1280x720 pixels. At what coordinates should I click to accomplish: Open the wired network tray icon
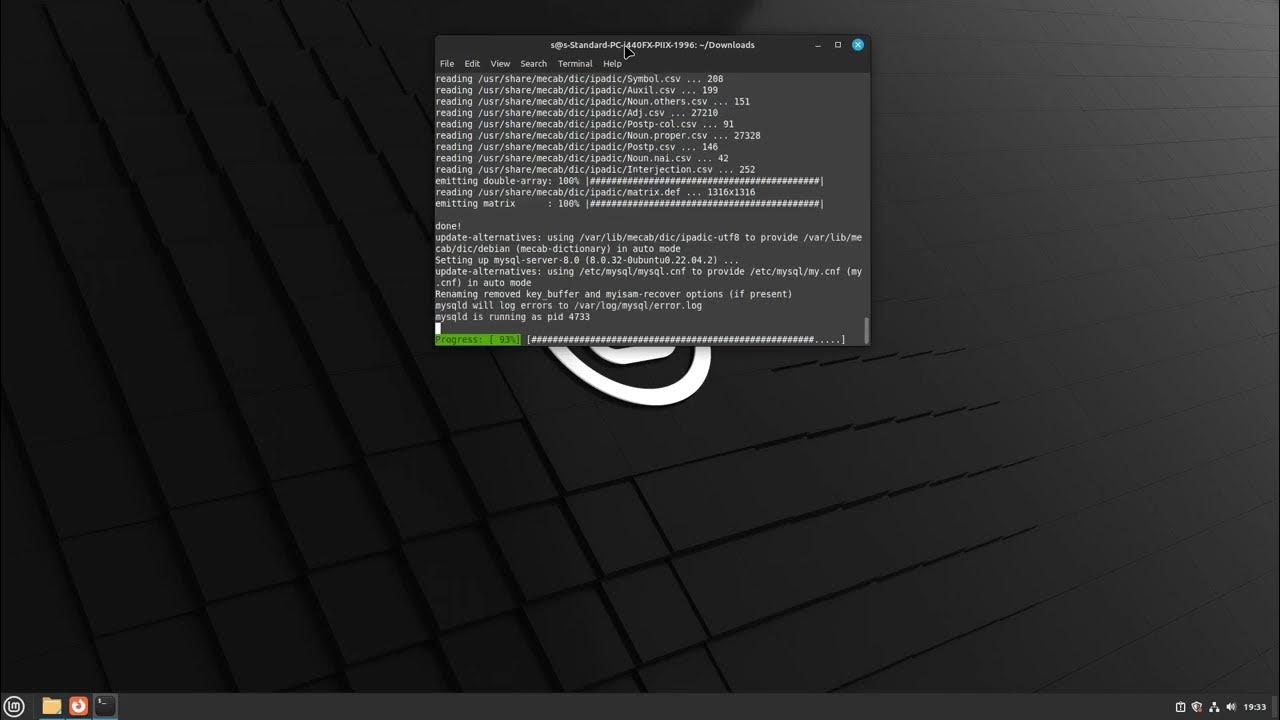(1213, 707)
